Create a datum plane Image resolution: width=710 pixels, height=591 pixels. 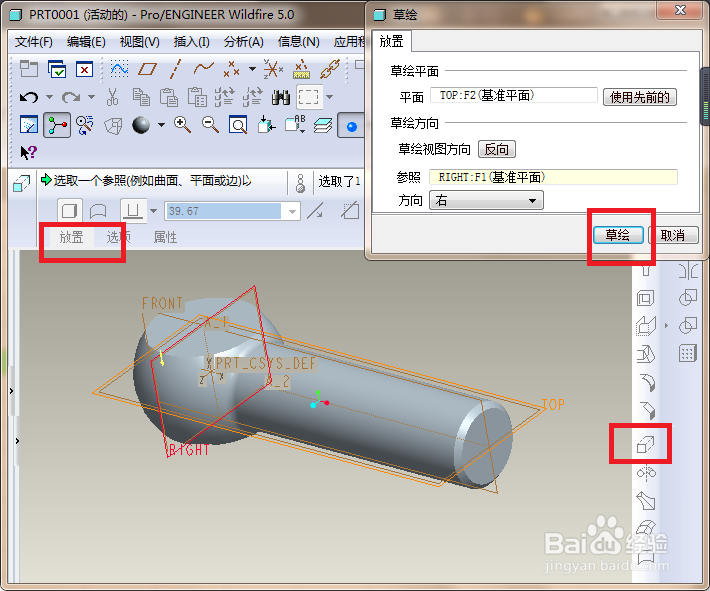(x=147, y=69)
